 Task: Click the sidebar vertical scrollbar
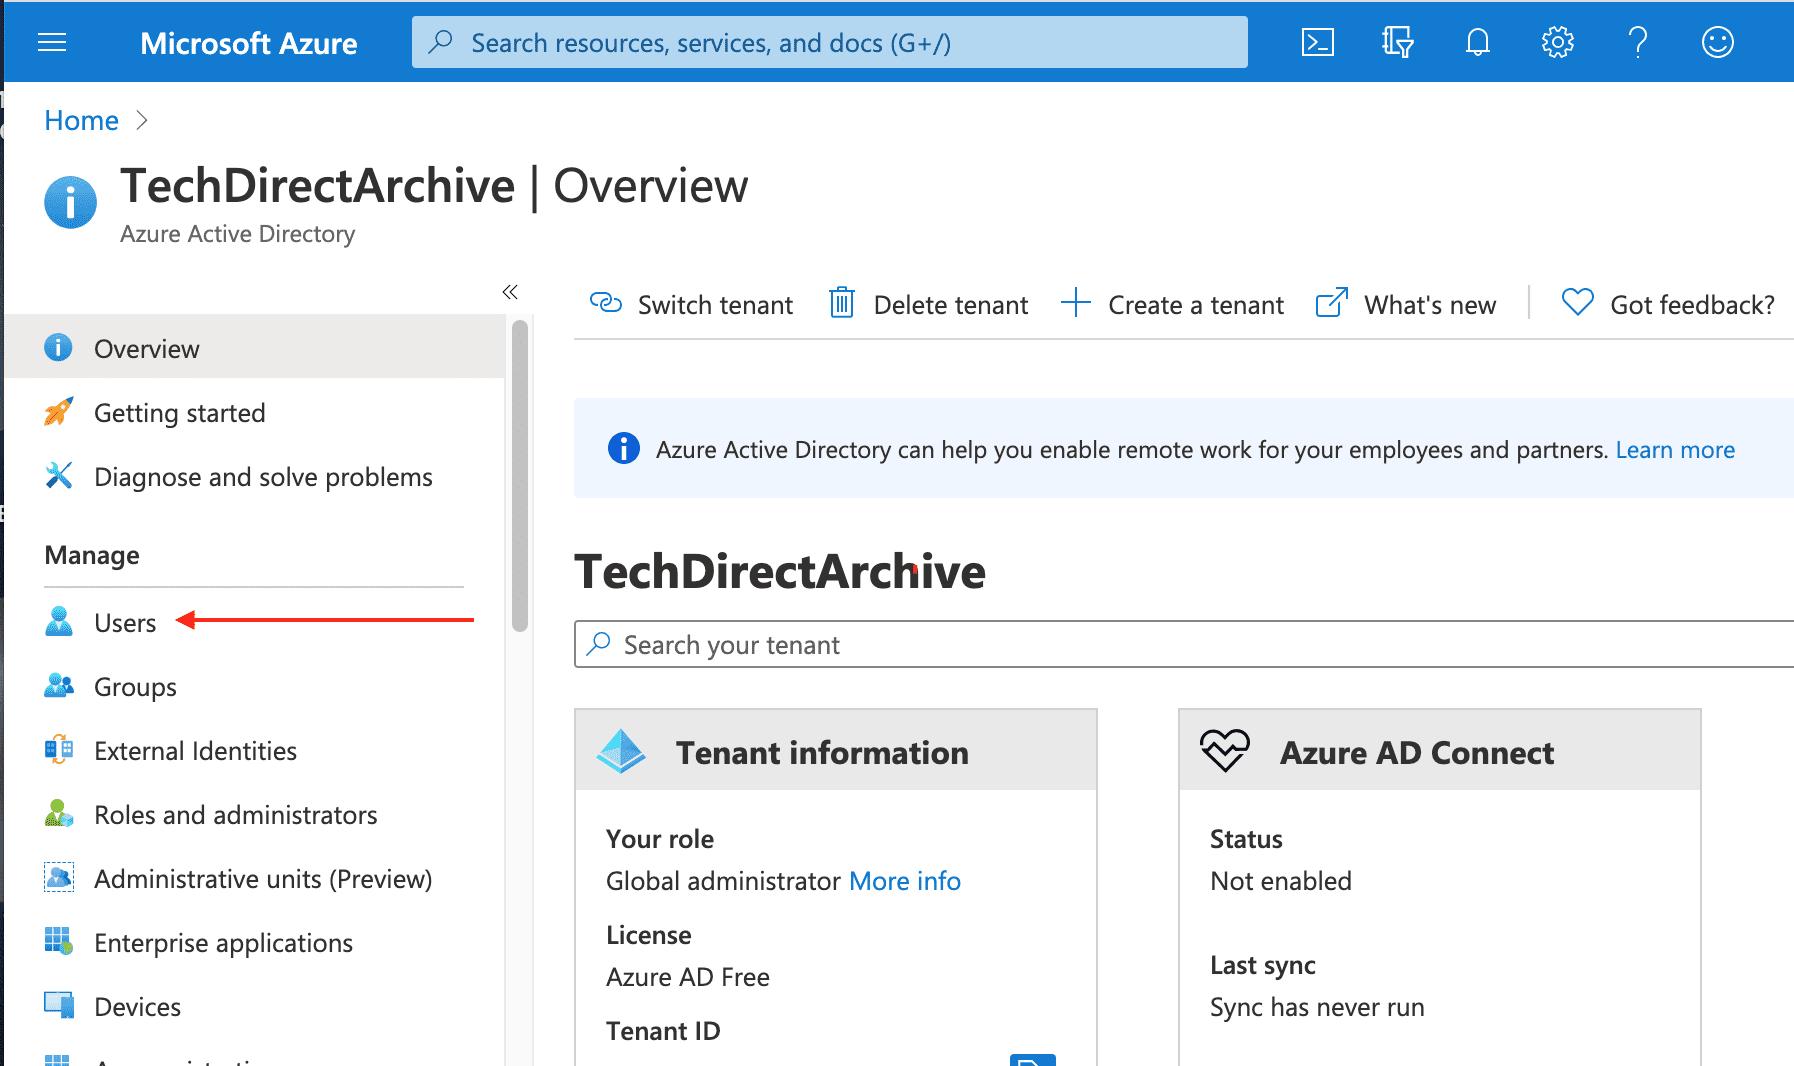pyautogui.click(x=519, y=475)
